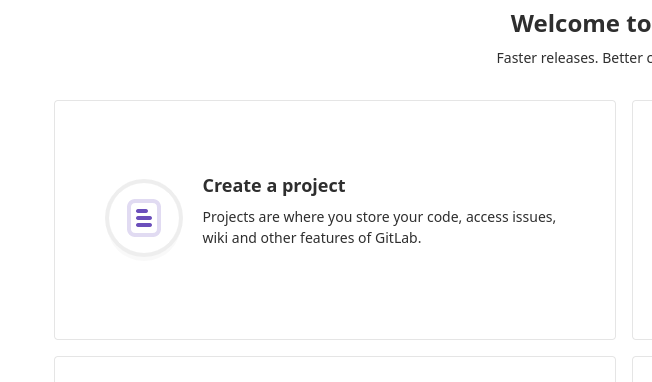Image resolution: width=652 pixels, height=382 pixels.
Task: Click the word Projects starting the description
Action: 229,217
